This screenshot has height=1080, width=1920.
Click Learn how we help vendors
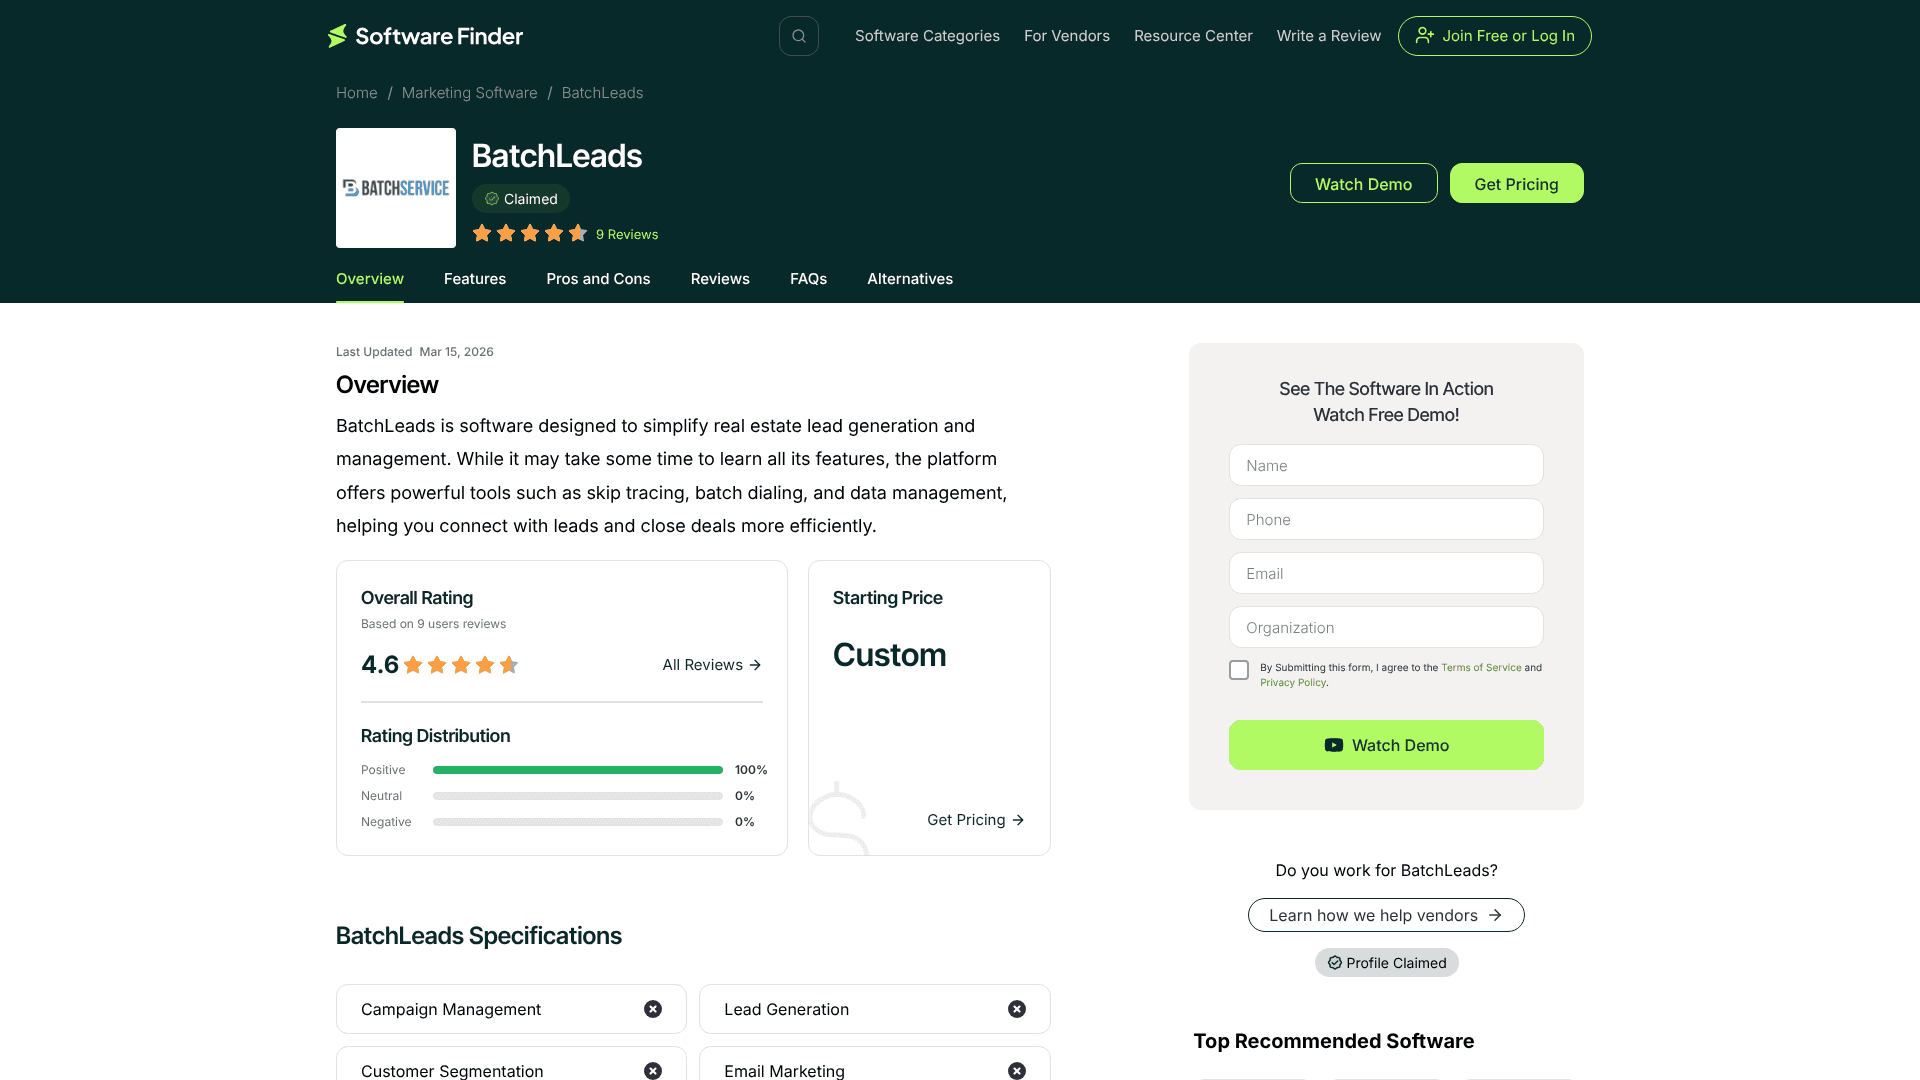[x=1386, y=915]
